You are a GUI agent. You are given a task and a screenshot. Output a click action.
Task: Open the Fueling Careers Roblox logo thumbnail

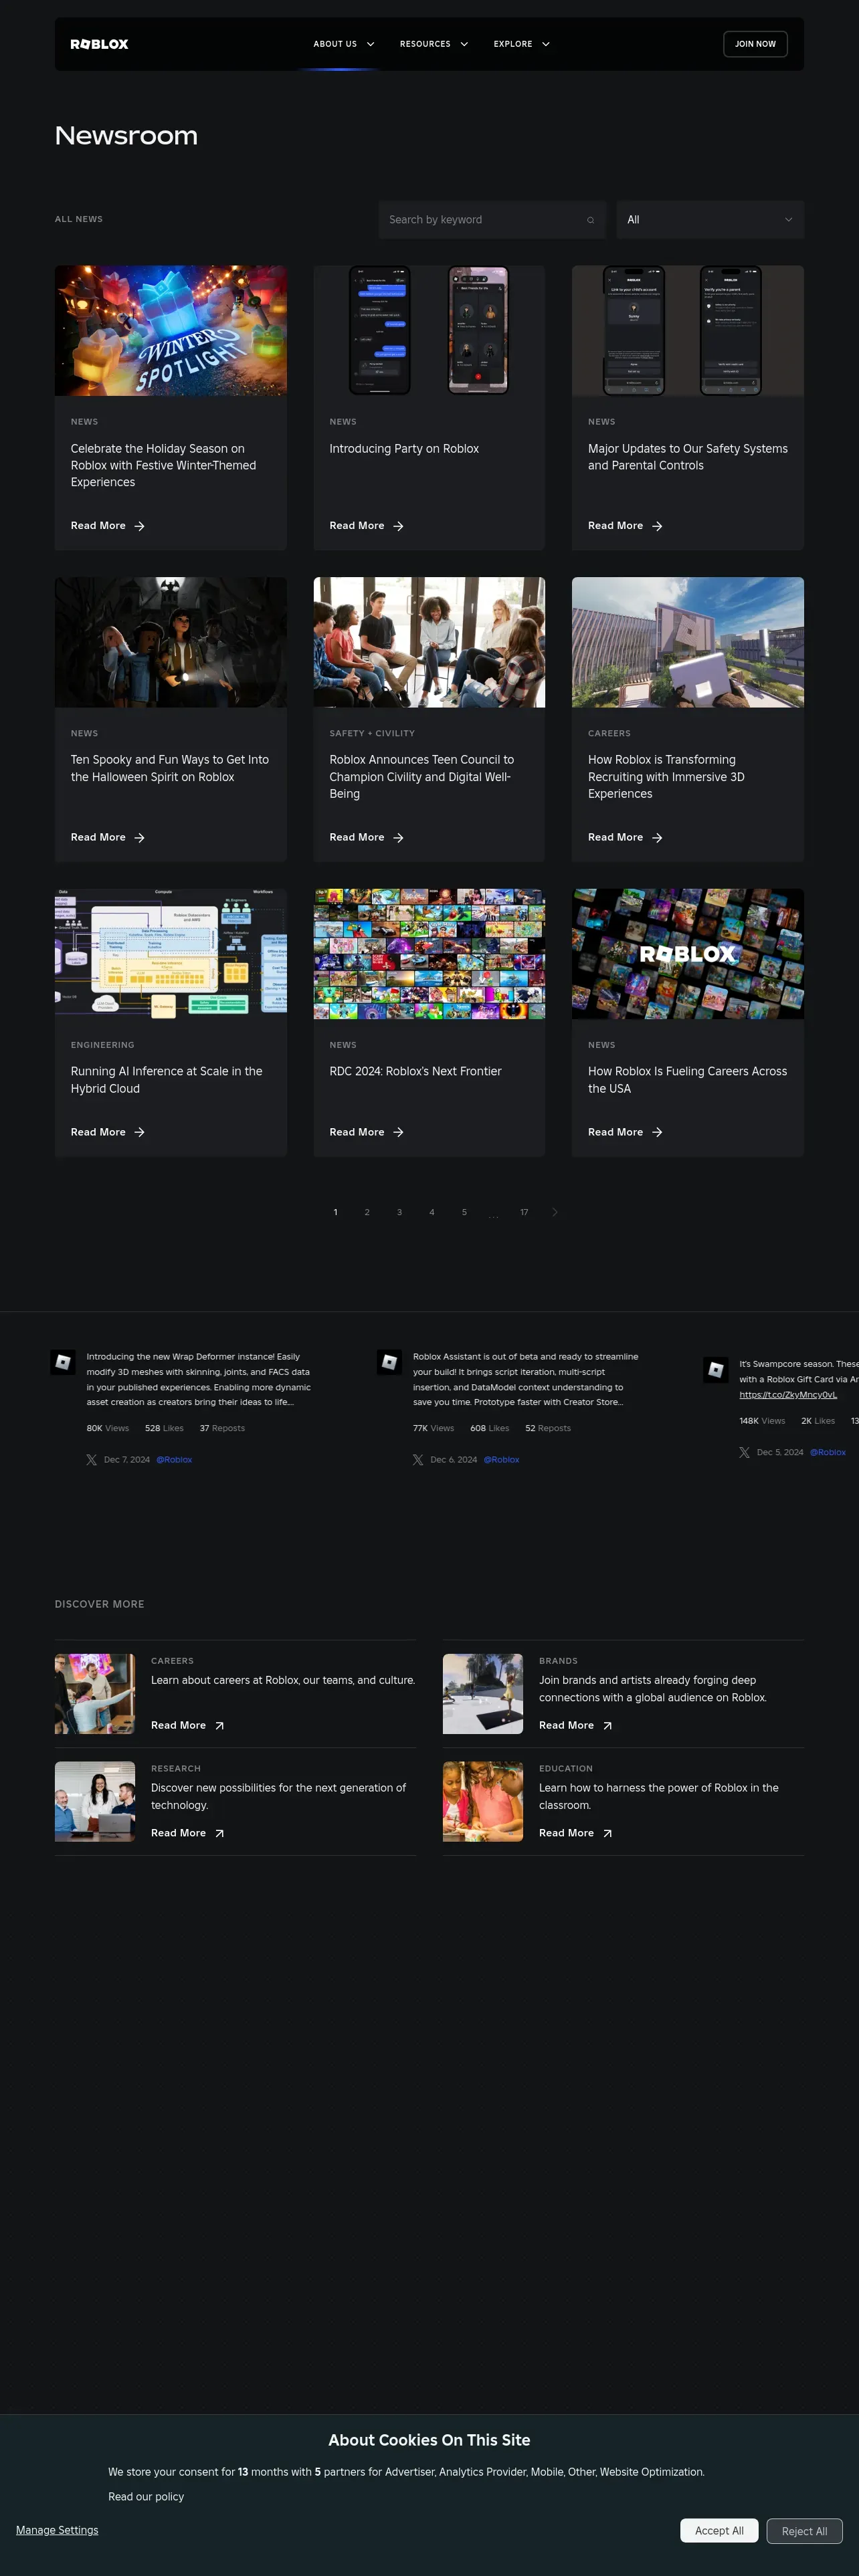pyautogui.click(x=688, y=954)
